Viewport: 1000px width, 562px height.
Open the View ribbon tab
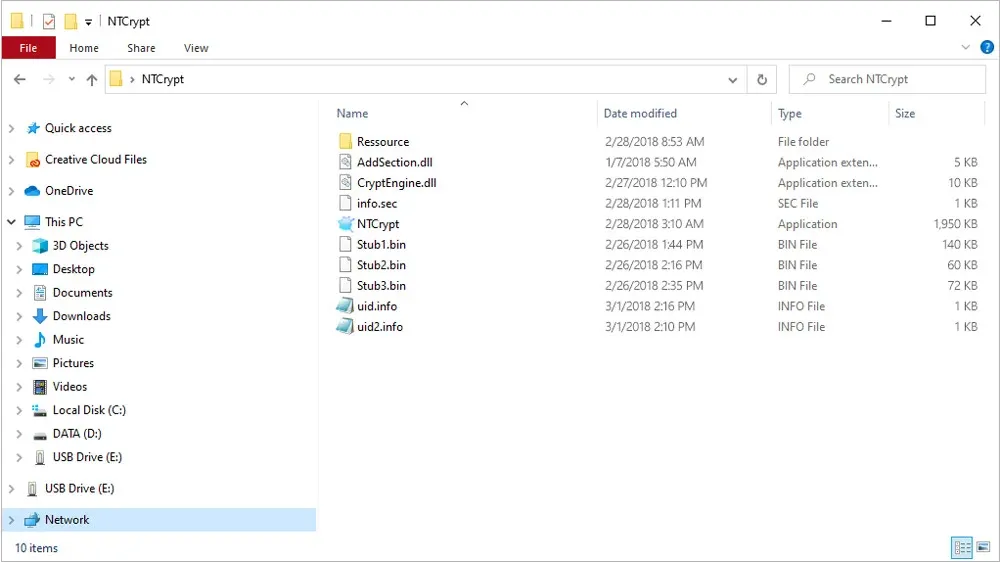(196, 48)
